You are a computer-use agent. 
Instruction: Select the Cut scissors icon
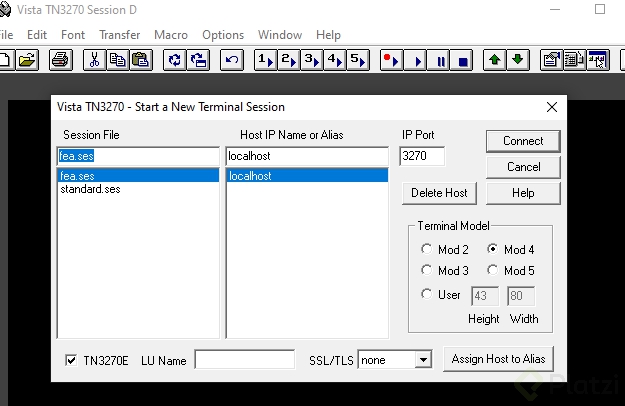[x=94, y=60]
